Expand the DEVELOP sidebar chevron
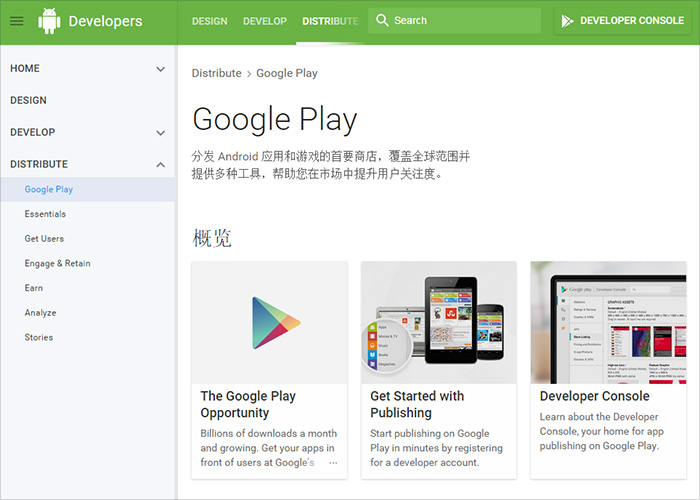The image size is (700, 500). (161, 133)
